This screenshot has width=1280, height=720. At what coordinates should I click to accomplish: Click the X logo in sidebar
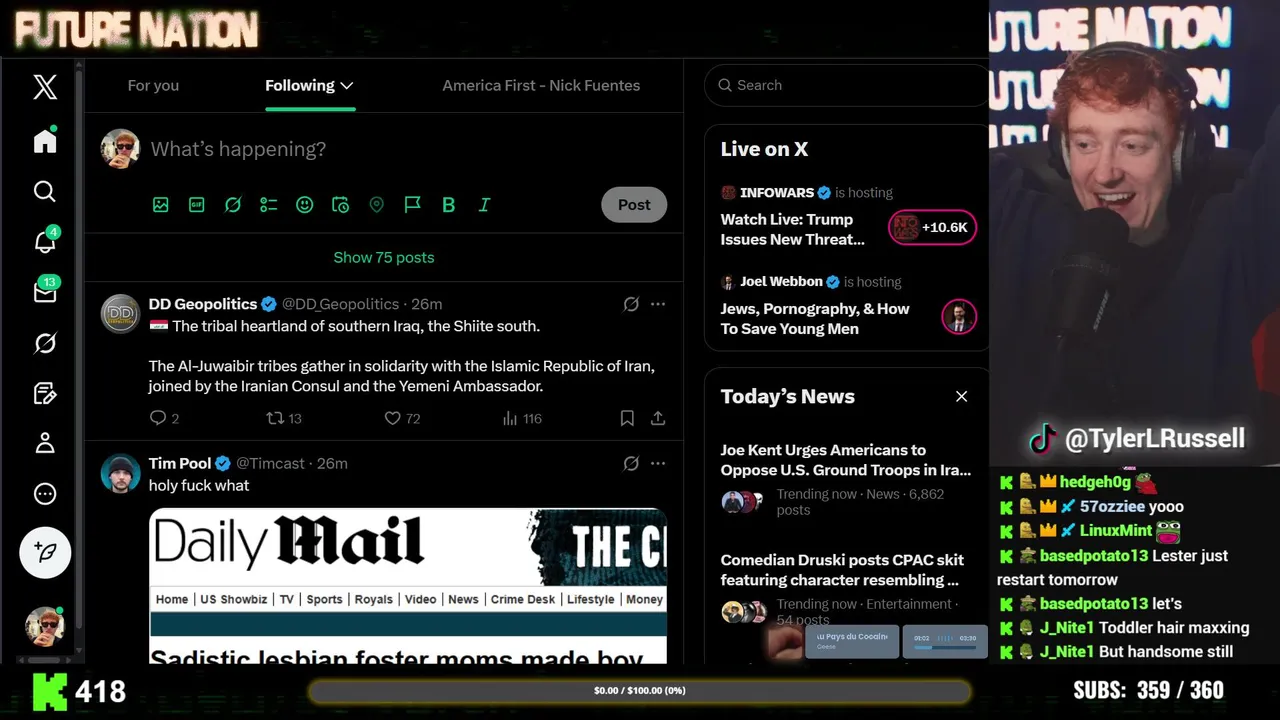pyautogui.click(x=45, y=87)
